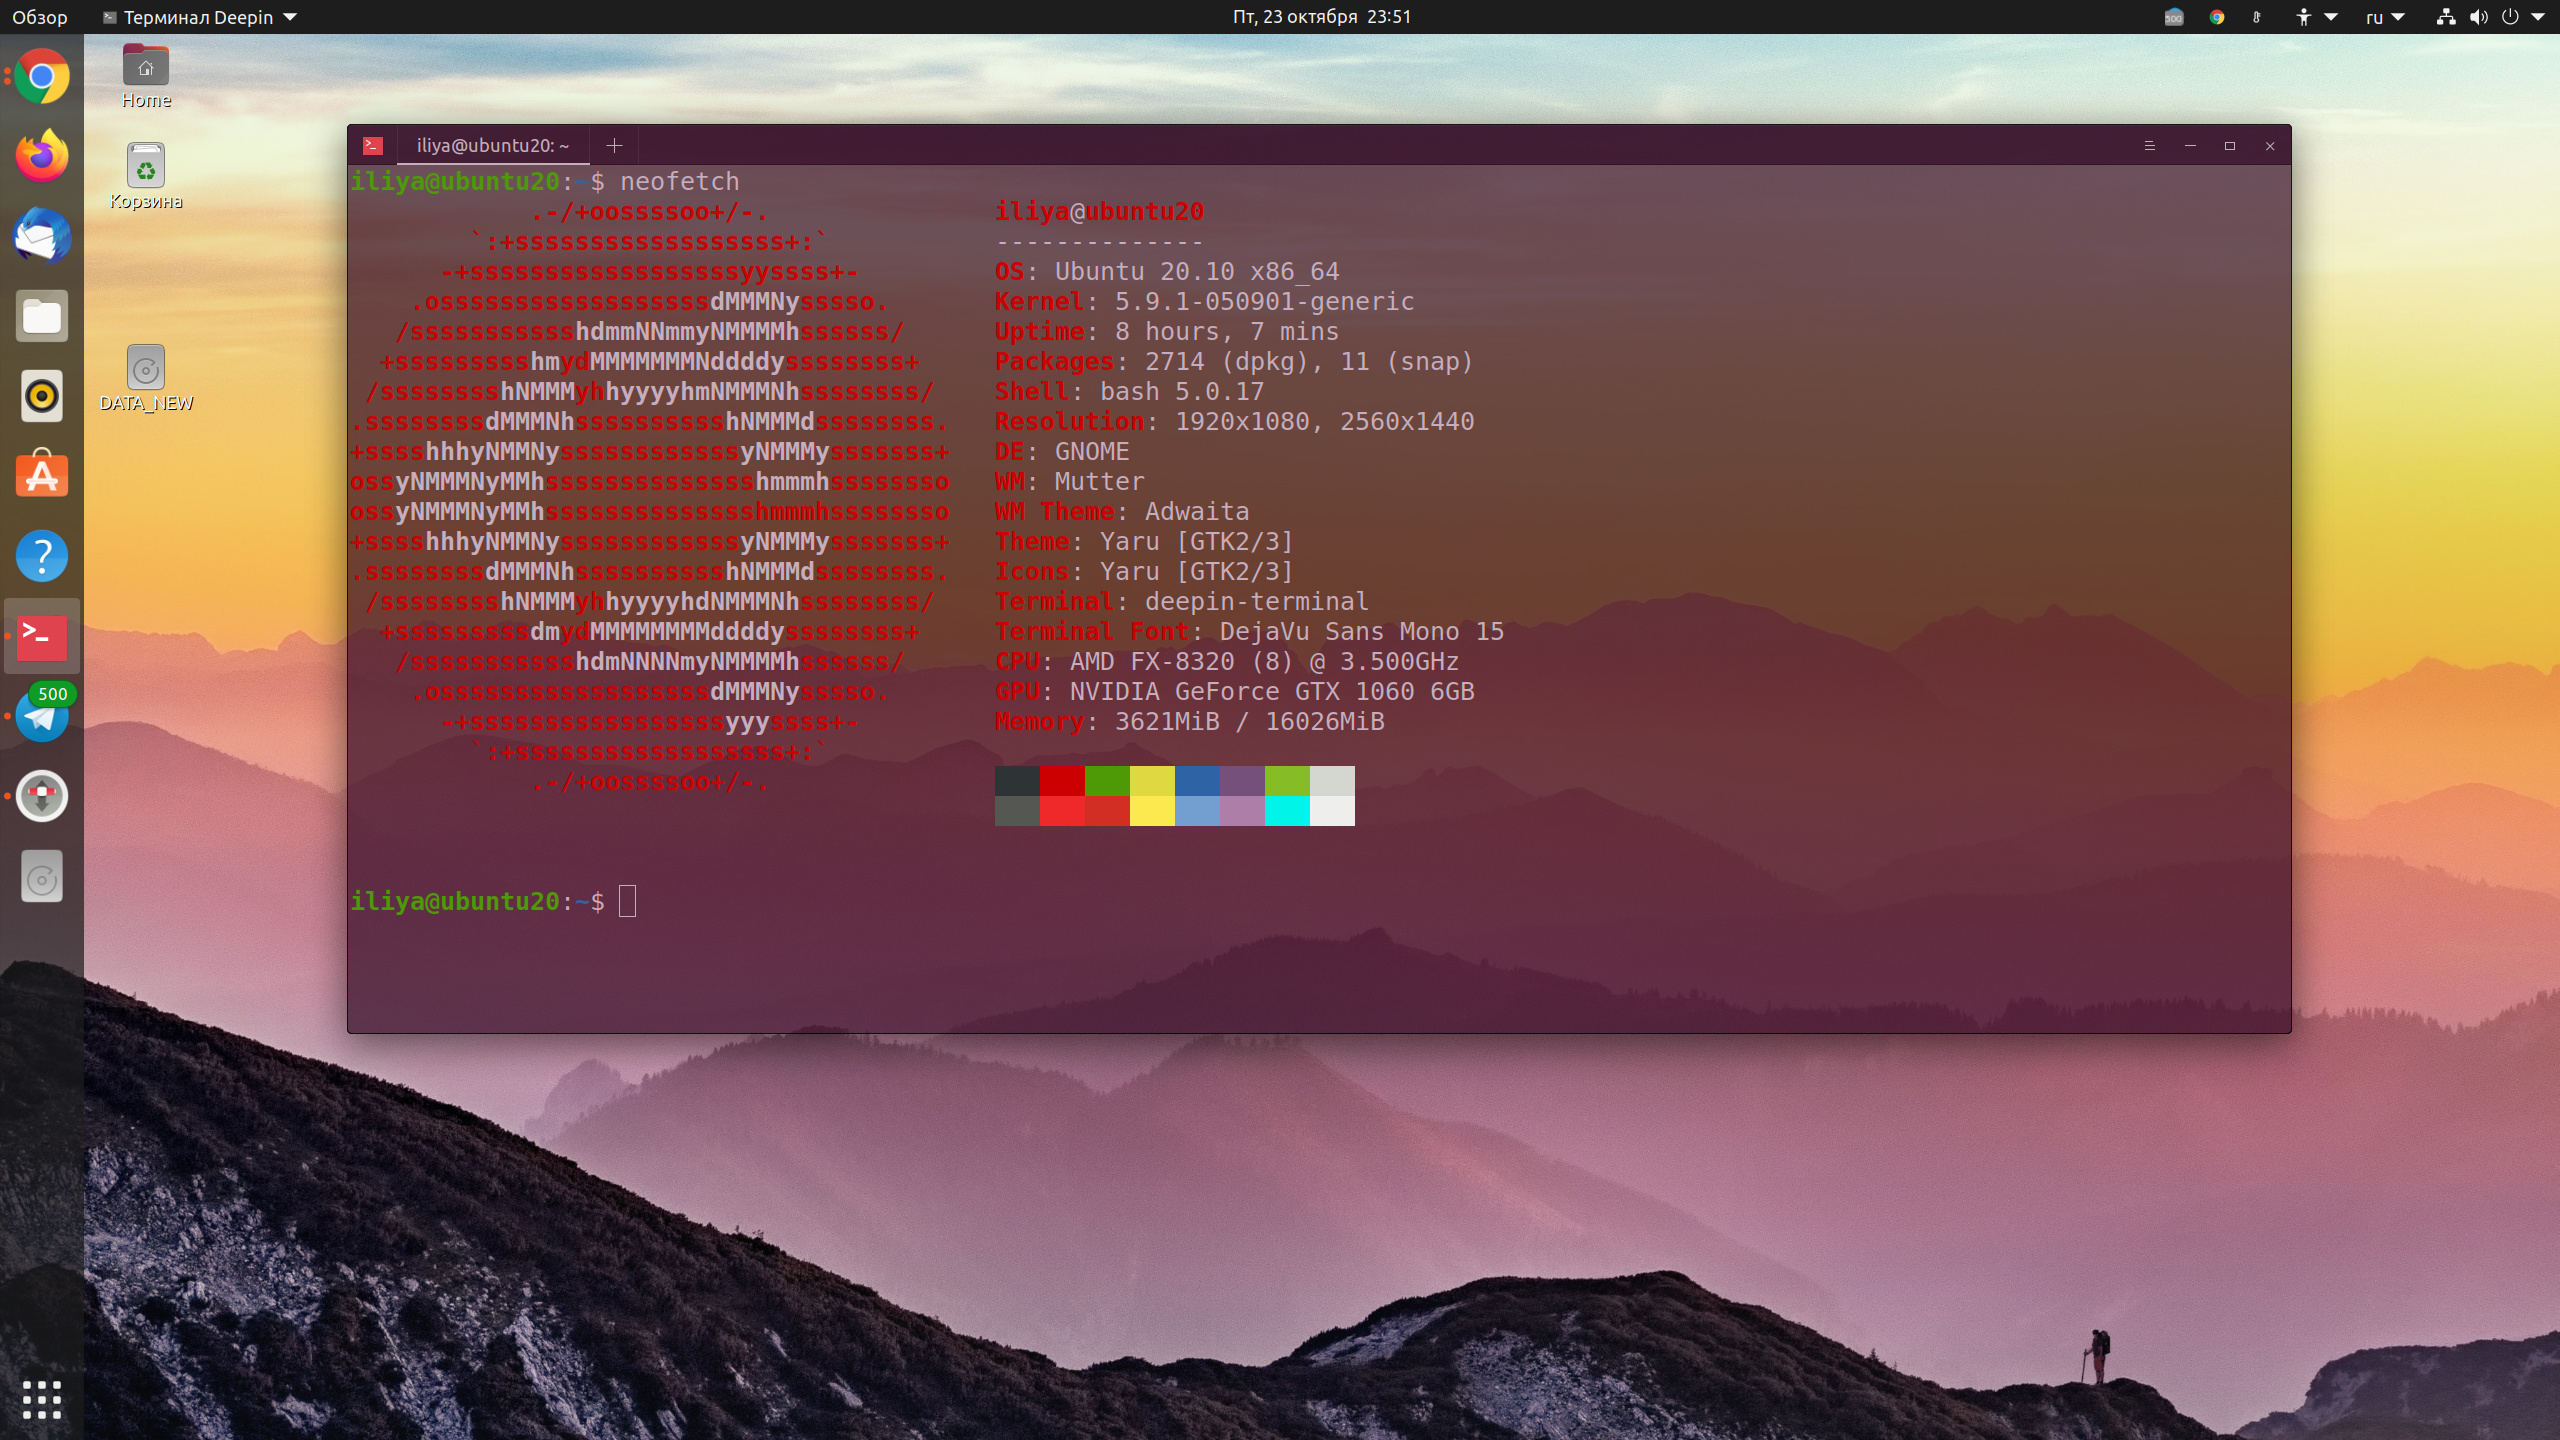
Task: Click the typed 'neofetch' command text
Action: tap(680, 181)
